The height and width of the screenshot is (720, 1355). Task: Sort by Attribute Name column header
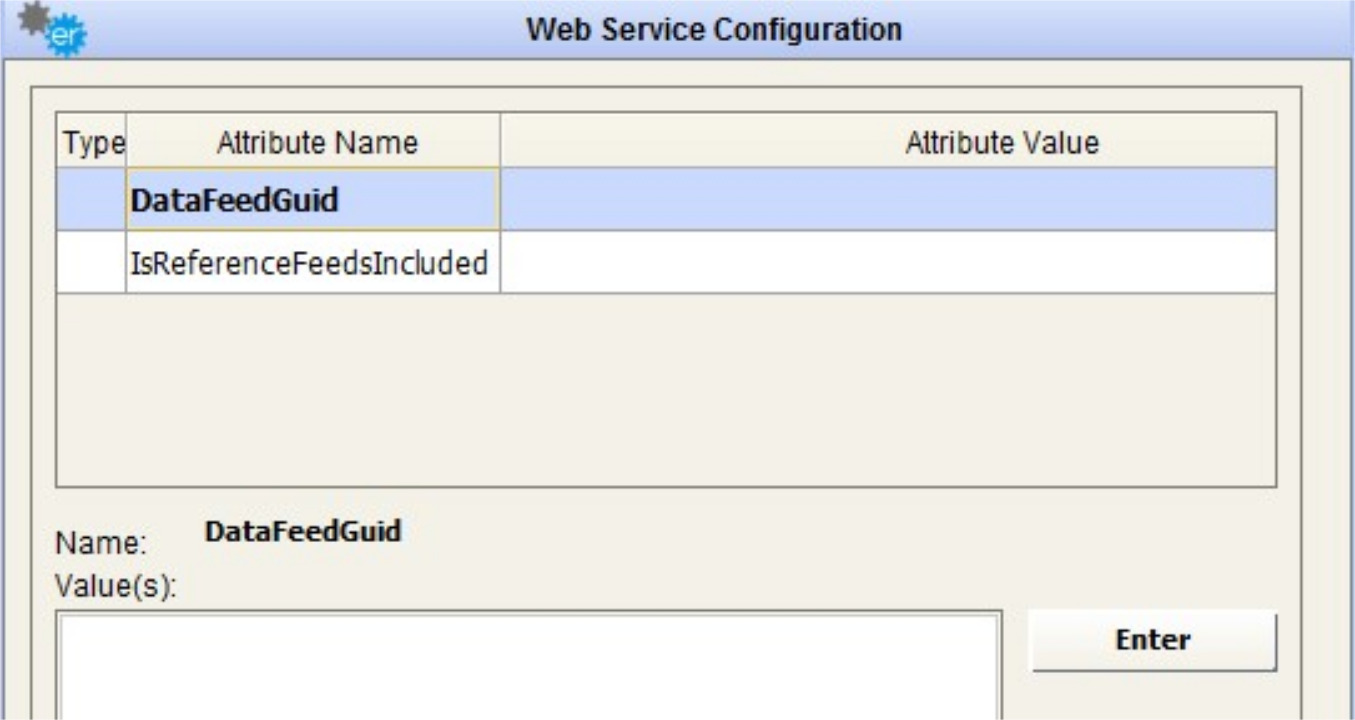(x=316, y=143)
